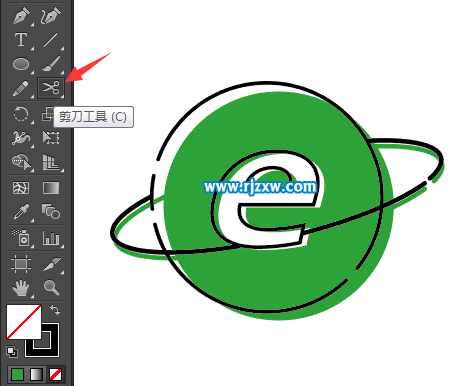Screen dimensions: 471x386
Task: Click the Fill box with none
Action: tap(24, 322)
